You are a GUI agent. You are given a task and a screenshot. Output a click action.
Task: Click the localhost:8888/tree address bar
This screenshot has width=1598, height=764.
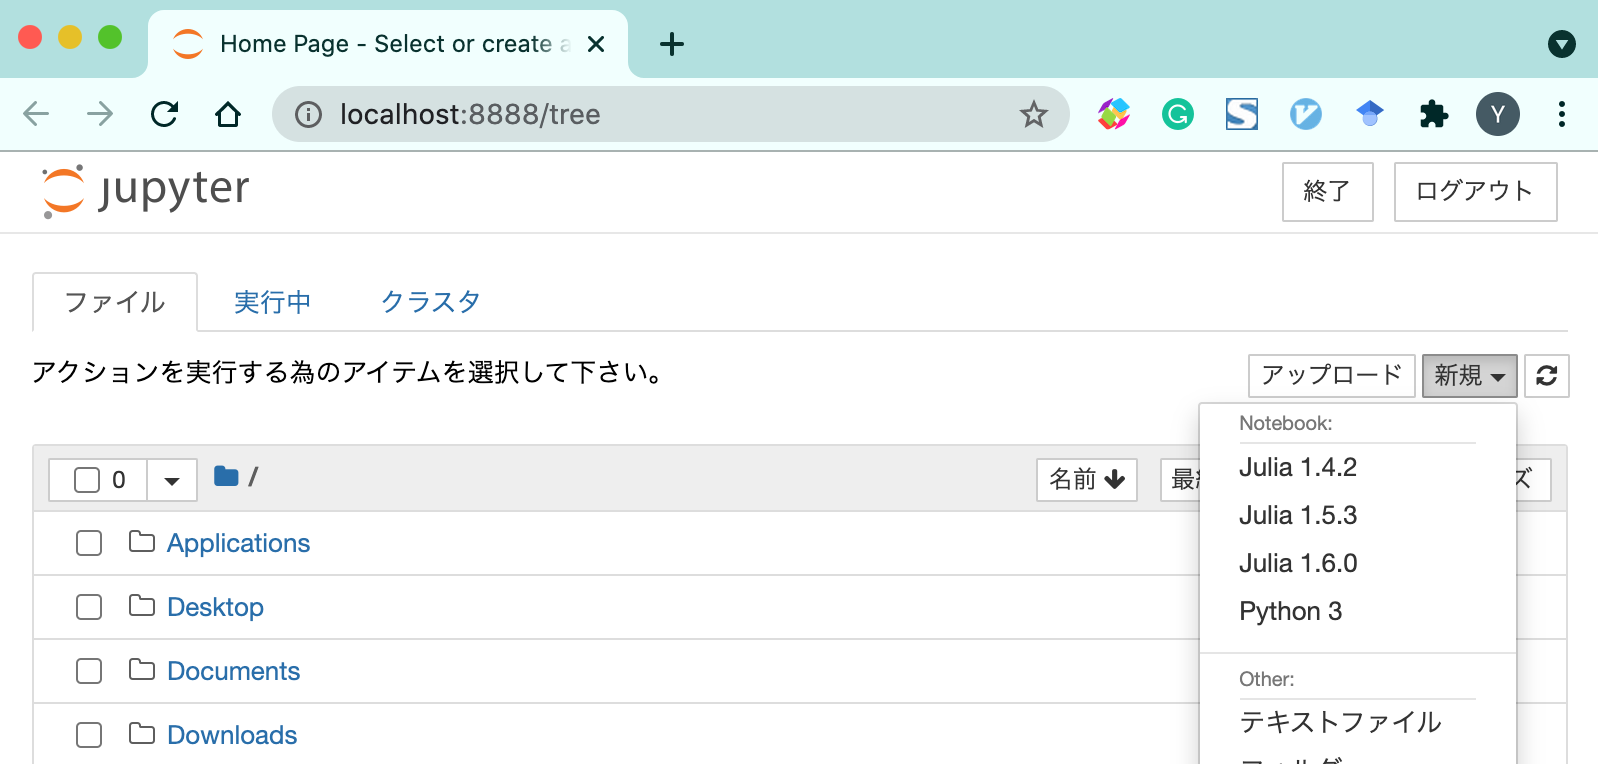coord(670,114)
